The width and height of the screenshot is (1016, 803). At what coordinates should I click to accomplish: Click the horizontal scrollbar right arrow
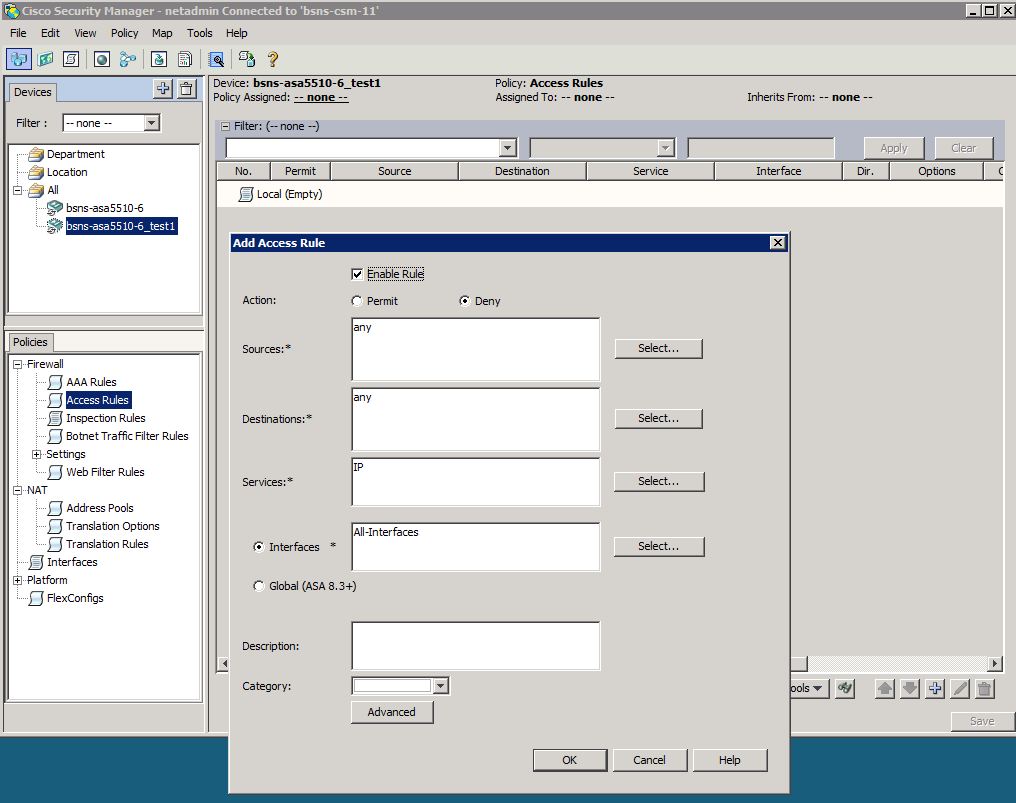click(995, 664)
